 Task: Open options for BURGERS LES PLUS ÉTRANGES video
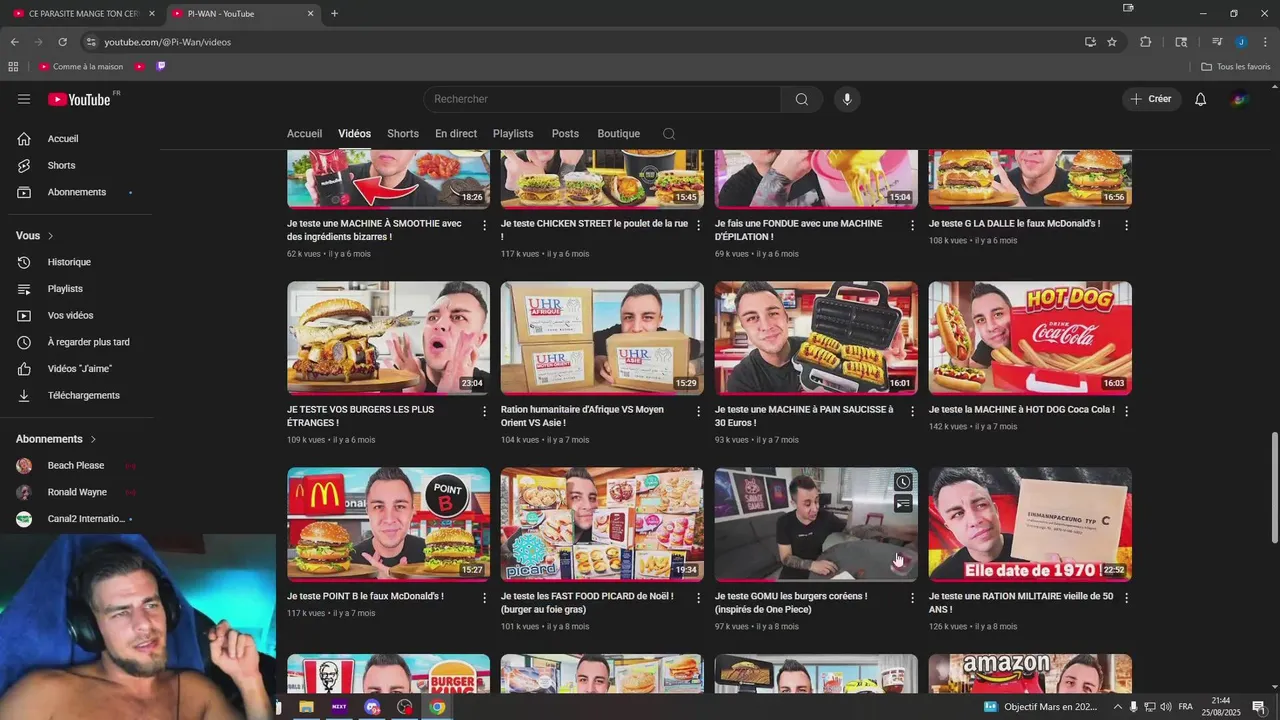(x=485, y=411)
